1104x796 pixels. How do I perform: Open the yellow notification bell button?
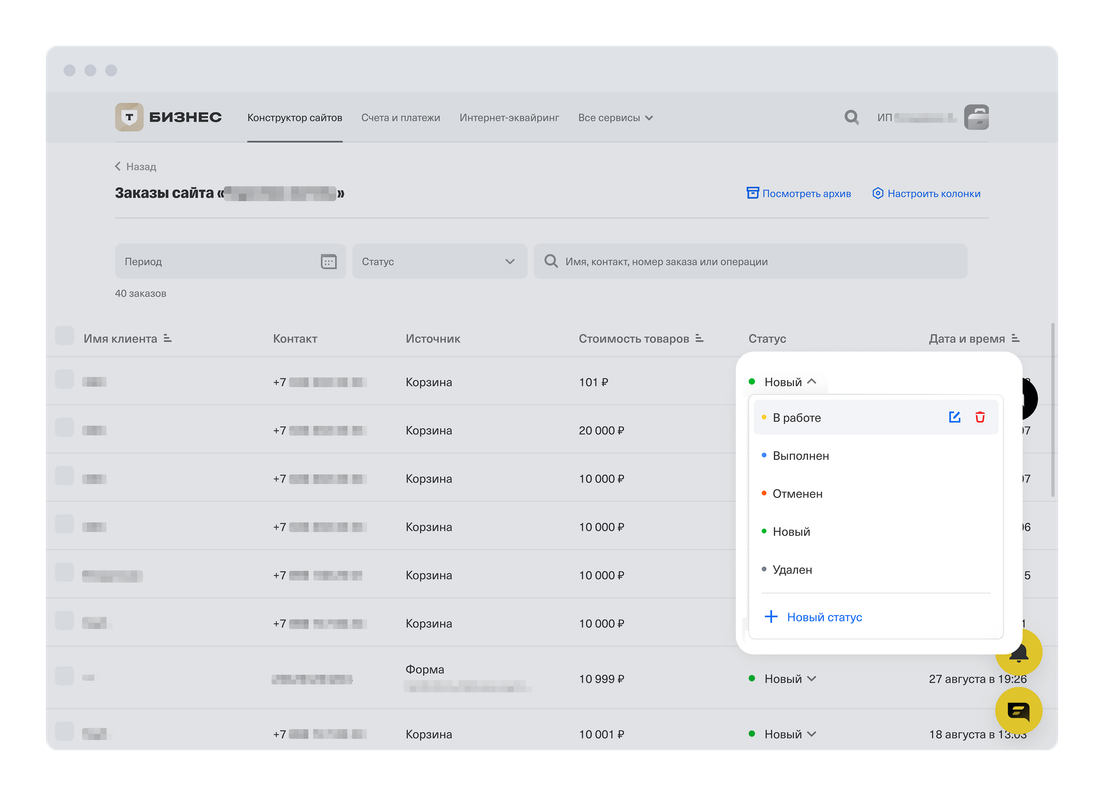1018,654
